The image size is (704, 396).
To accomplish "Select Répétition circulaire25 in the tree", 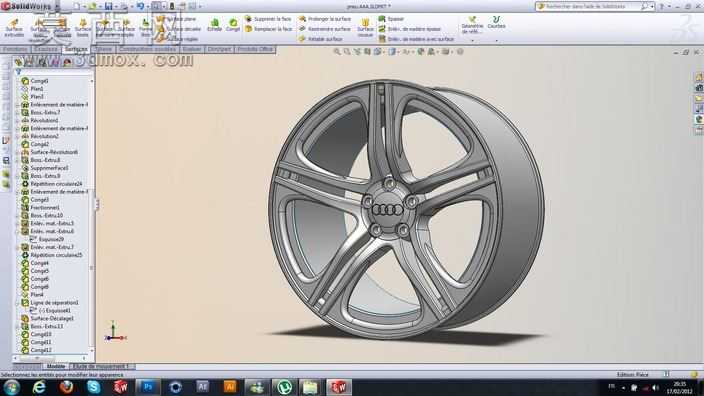I will (52, 255).
